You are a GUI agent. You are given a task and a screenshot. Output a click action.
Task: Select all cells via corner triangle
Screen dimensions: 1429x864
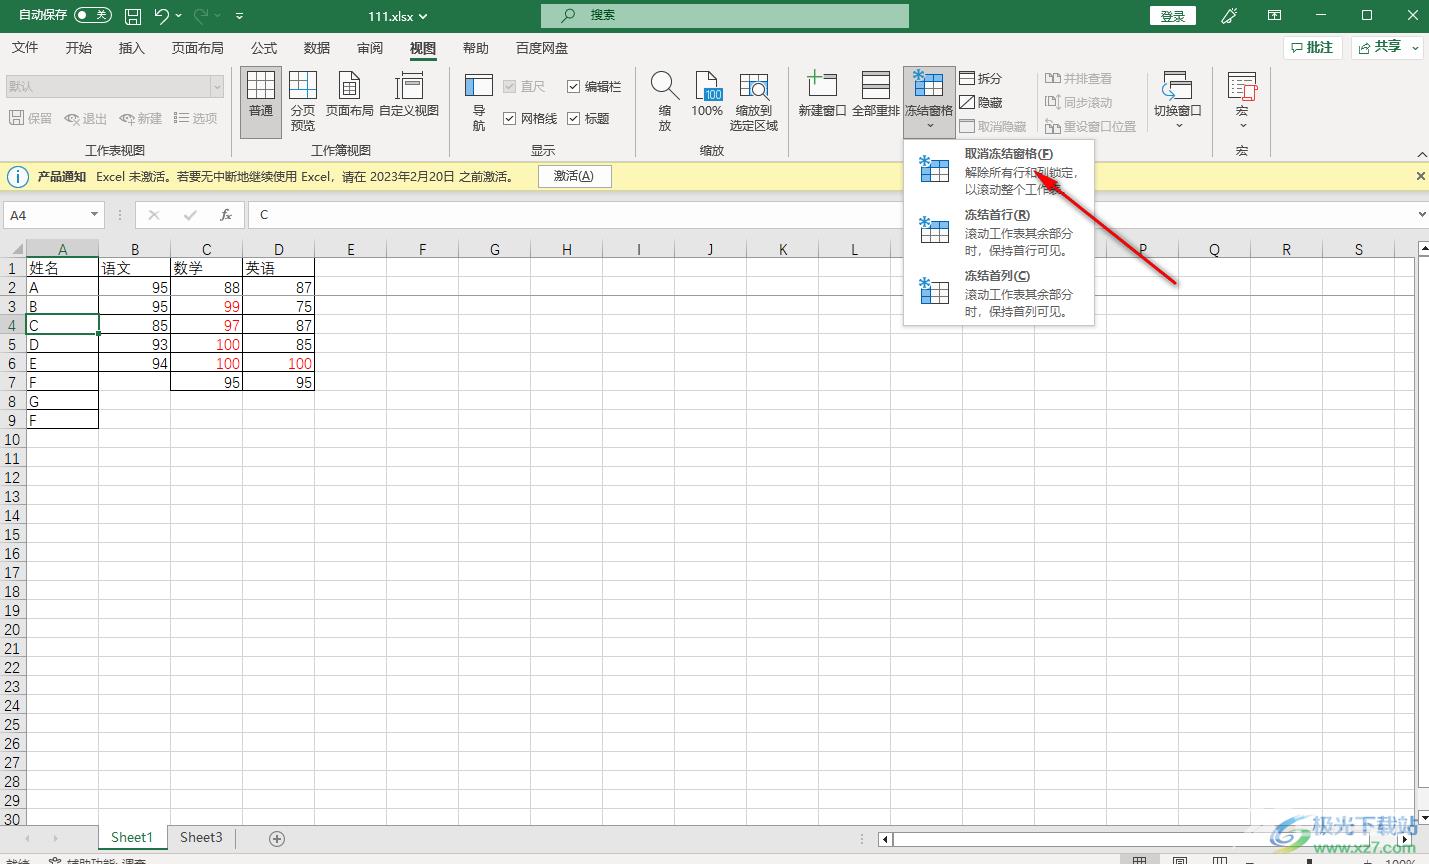coord(14,248)
